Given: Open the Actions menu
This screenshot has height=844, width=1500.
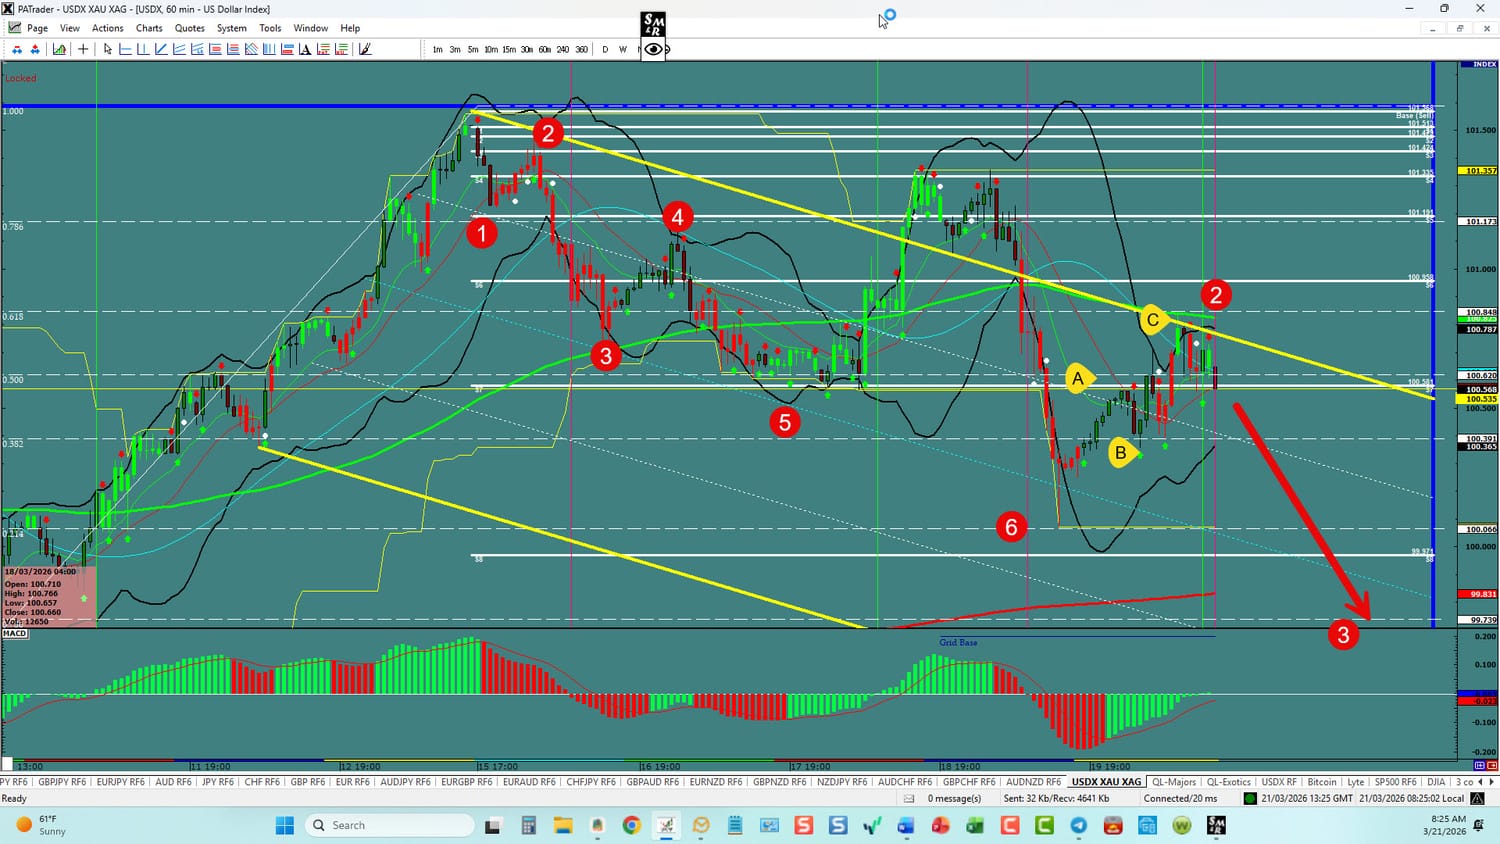Looking at the screenshot, I should (x=108, y=28).
